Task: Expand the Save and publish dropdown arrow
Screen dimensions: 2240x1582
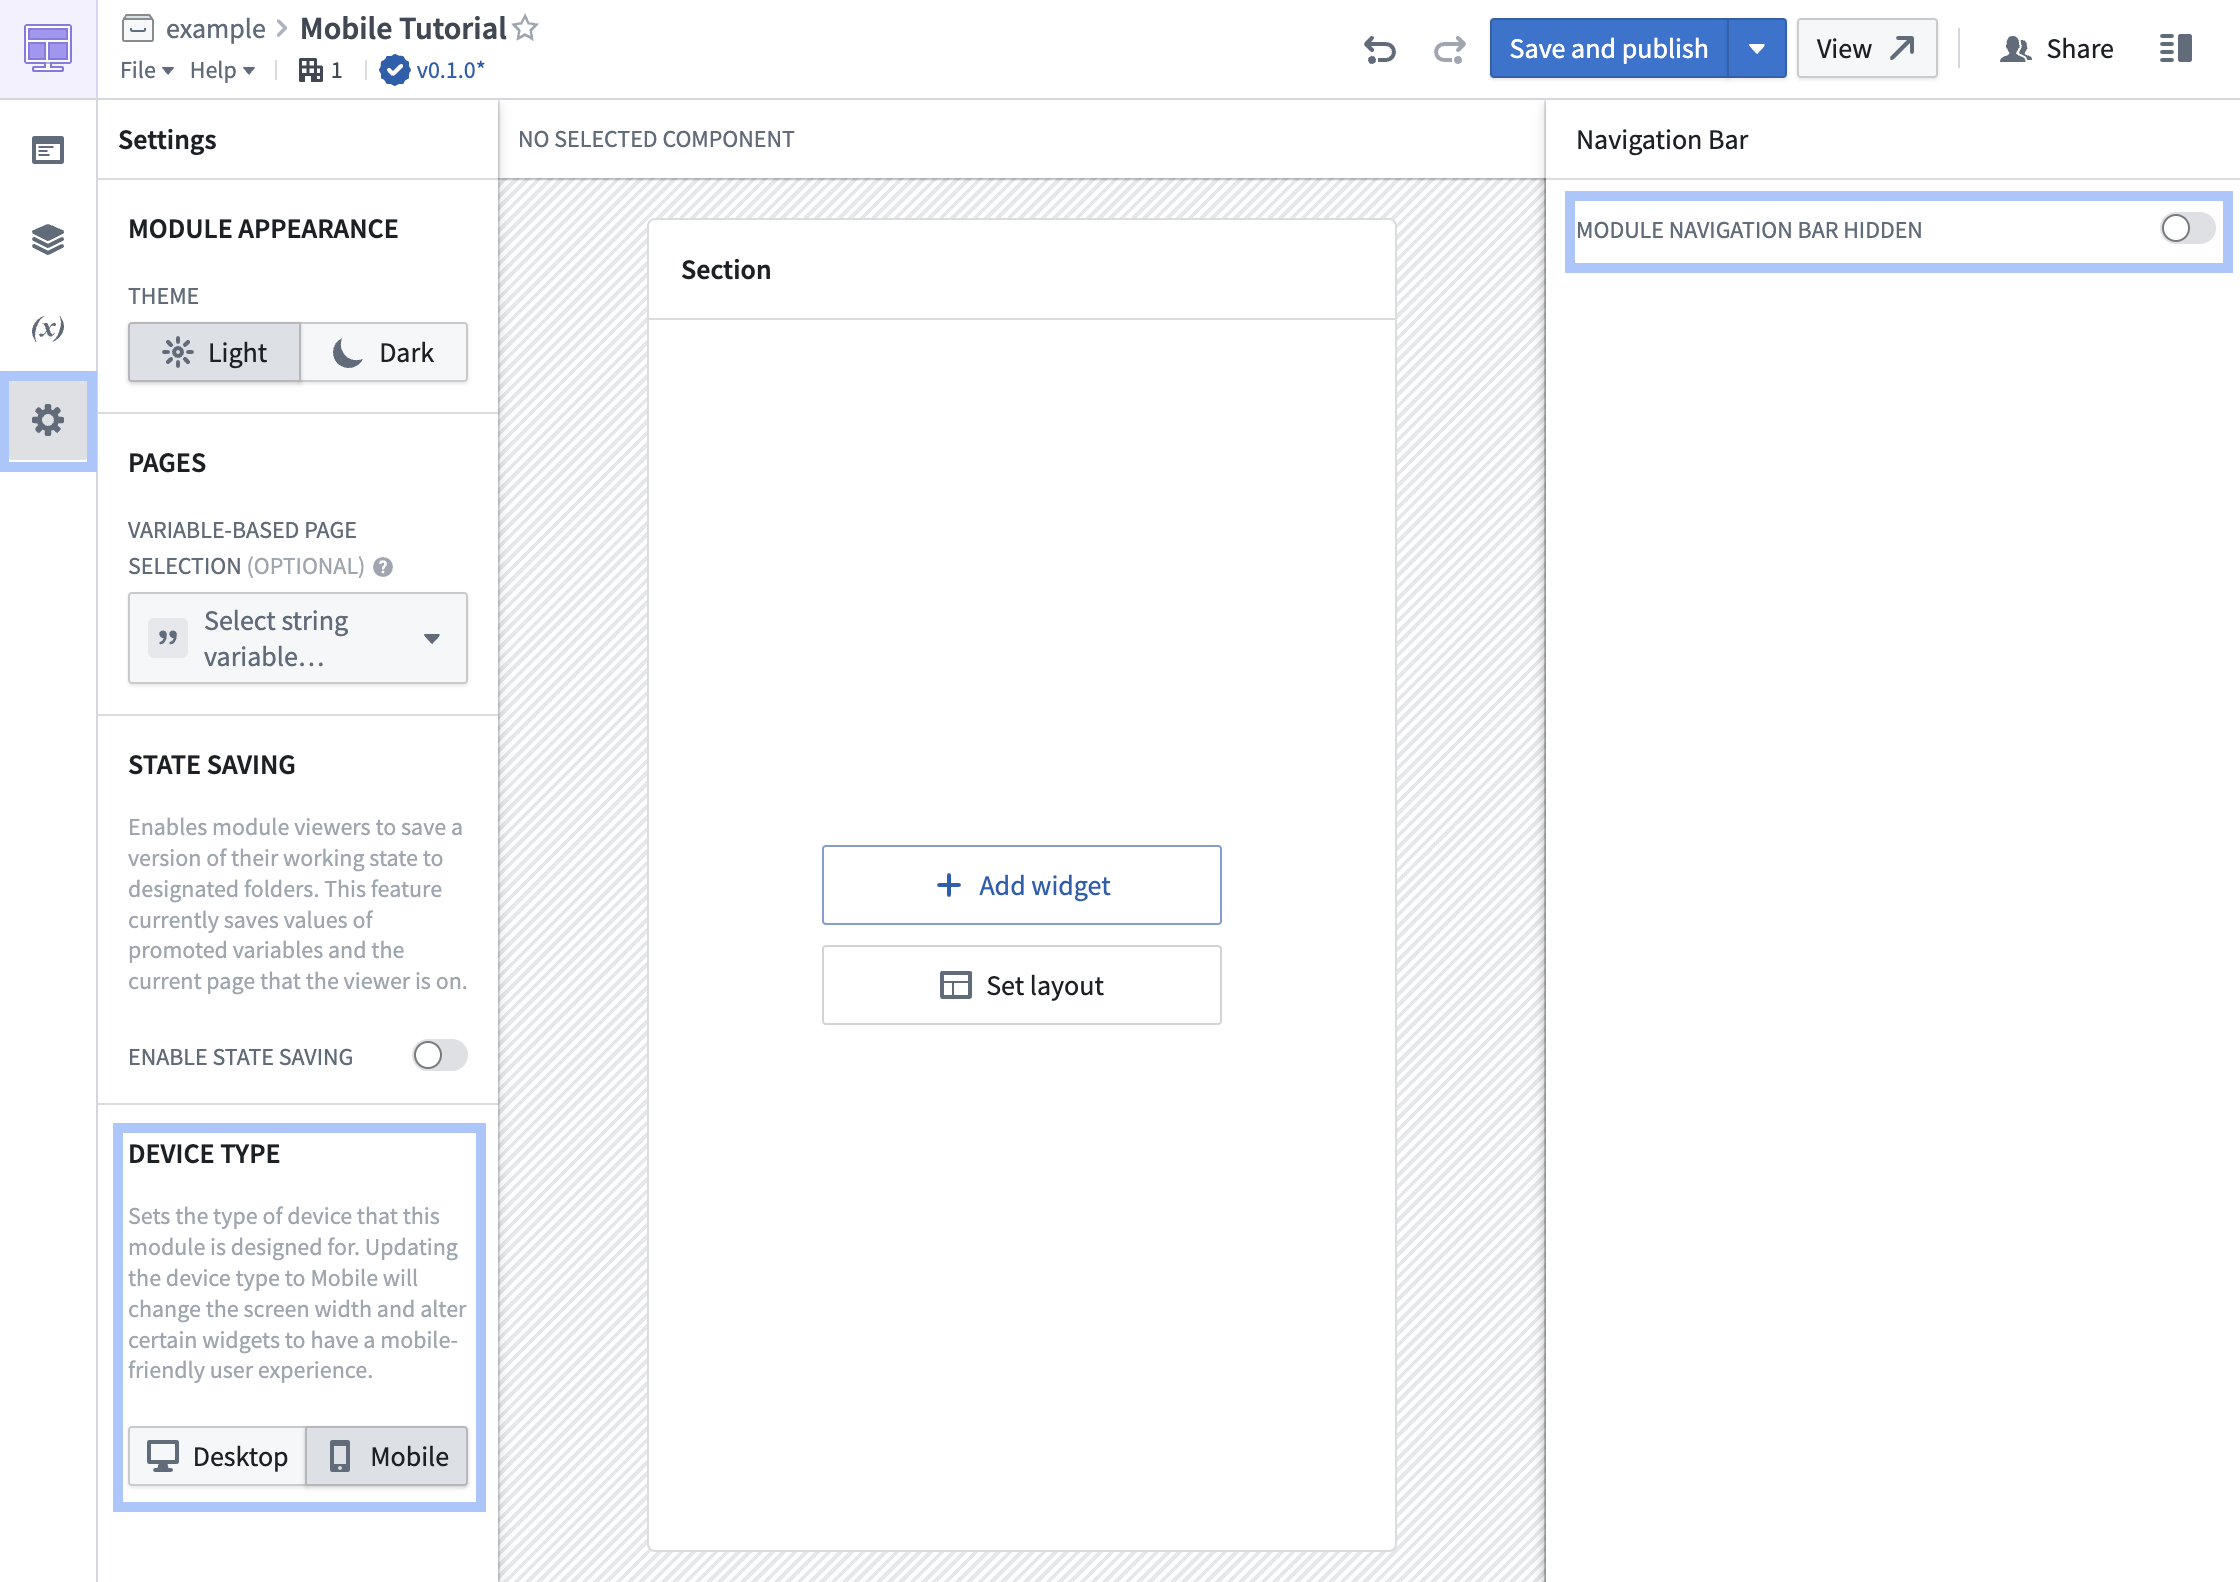Action: 1757,48
